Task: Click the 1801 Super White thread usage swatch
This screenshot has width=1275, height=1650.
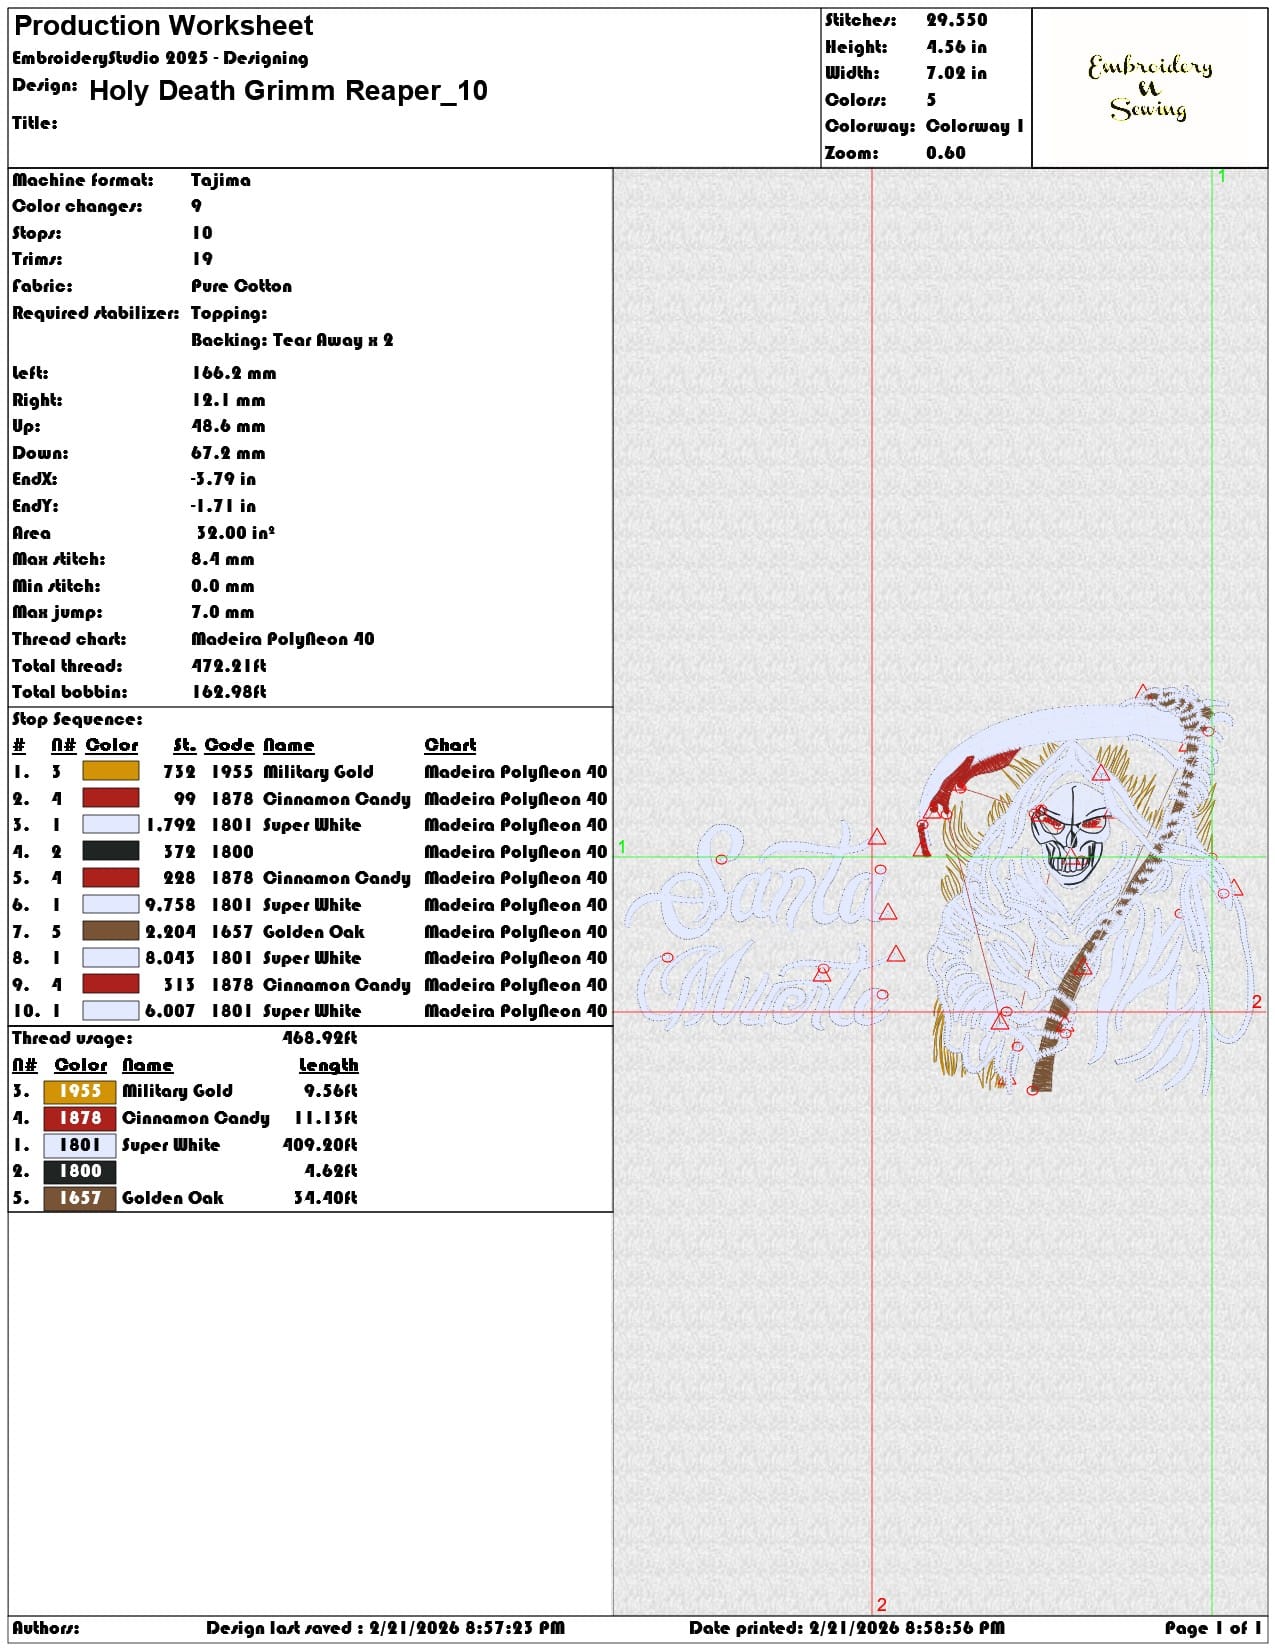Action: coord(80,1144)
